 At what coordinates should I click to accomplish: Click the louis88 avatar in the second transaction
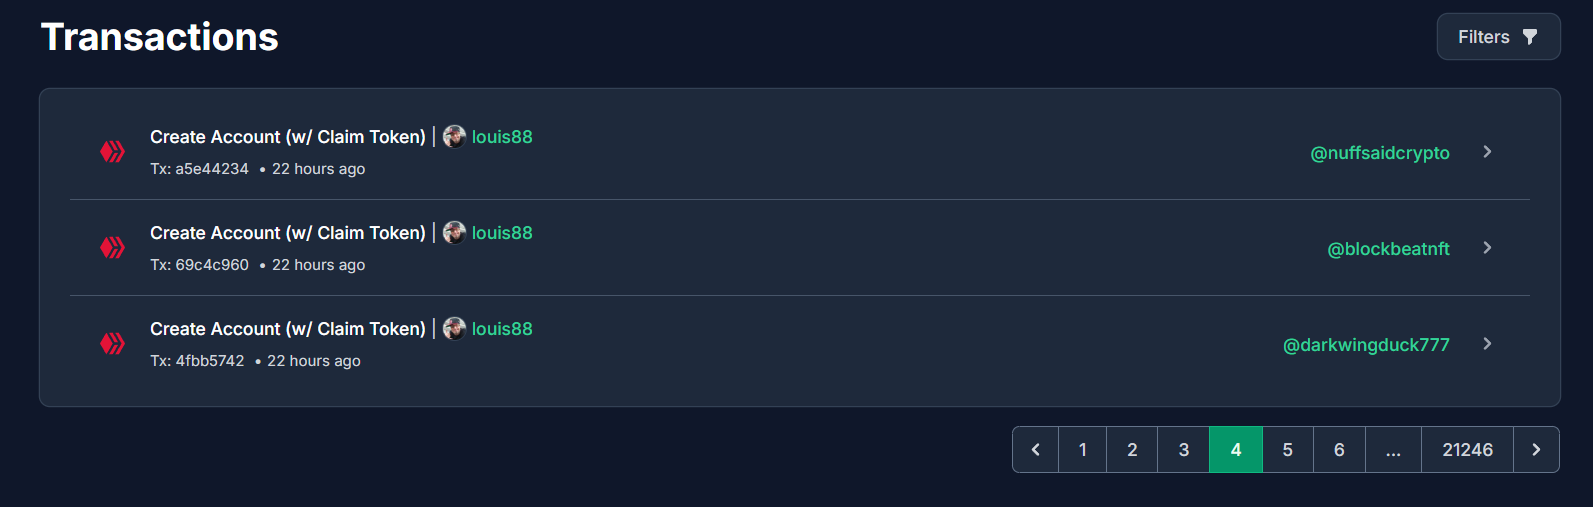454,233
